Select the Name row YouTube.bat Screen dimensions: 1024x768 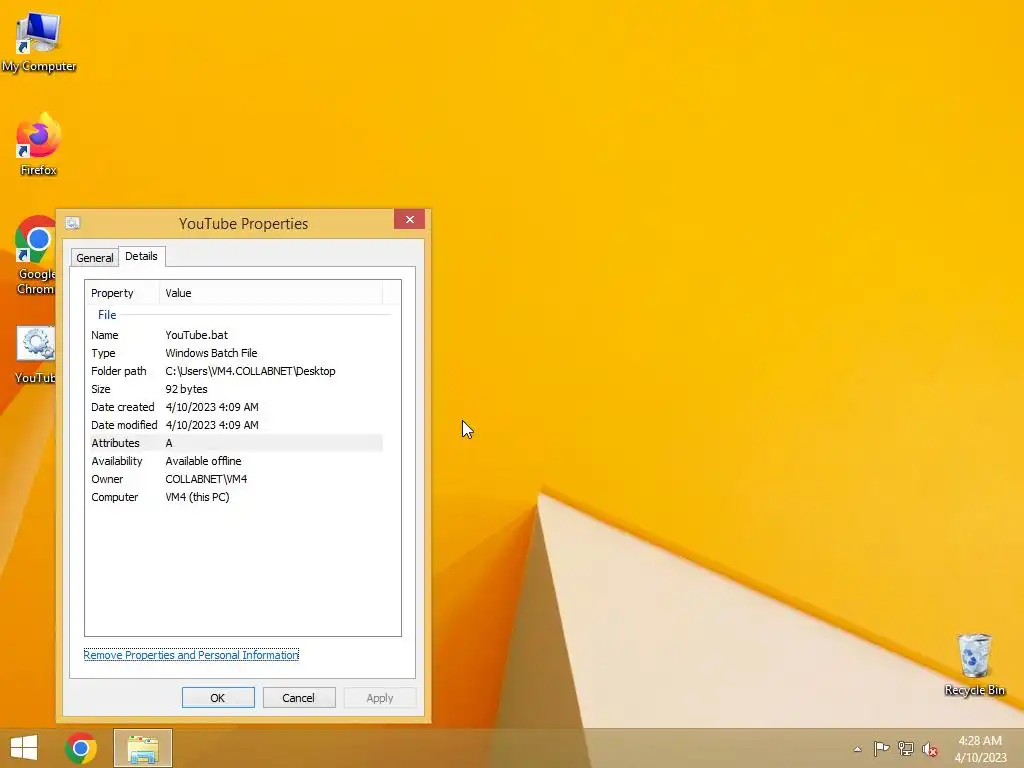[x=236, y=335]
